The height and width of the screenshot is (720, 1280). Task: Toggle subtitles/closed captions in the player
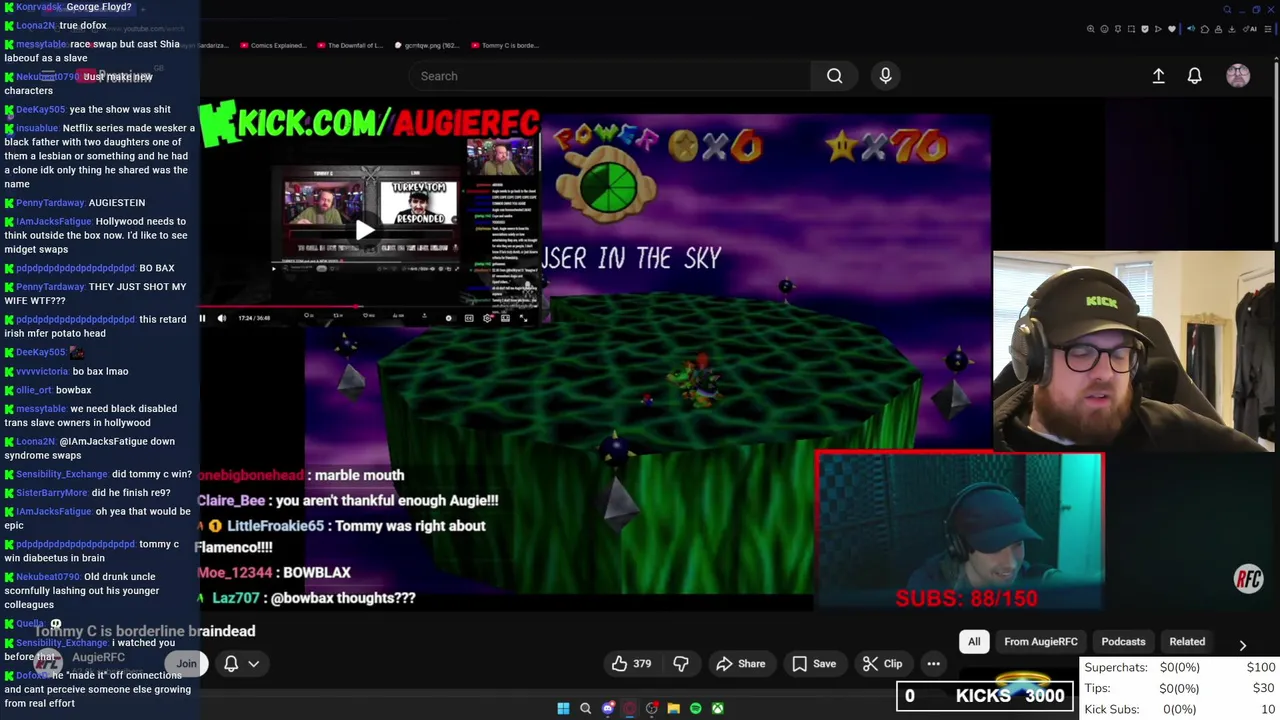tap(469, 318)
